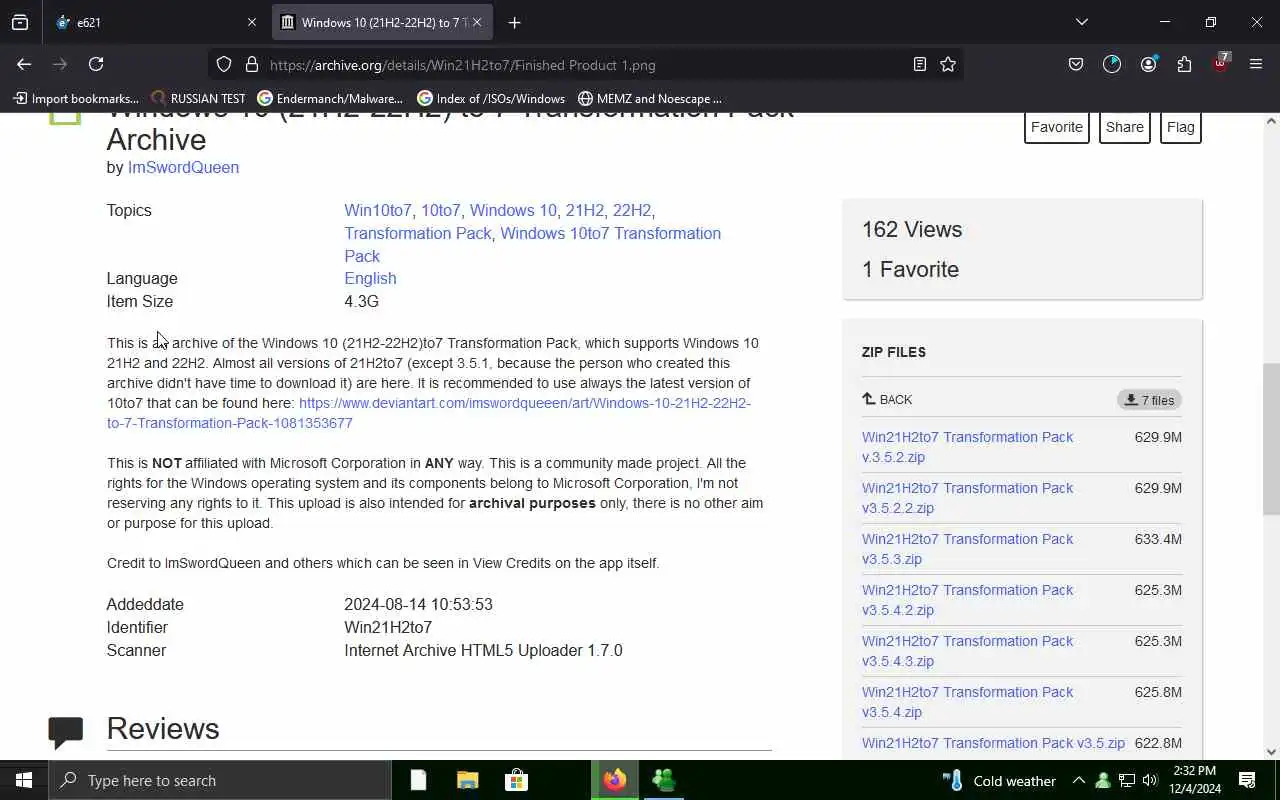Viewport: 1280px width, 800px height.
Task: Click the Share button
Action: pyautogui.click(x=1124, y=127)
